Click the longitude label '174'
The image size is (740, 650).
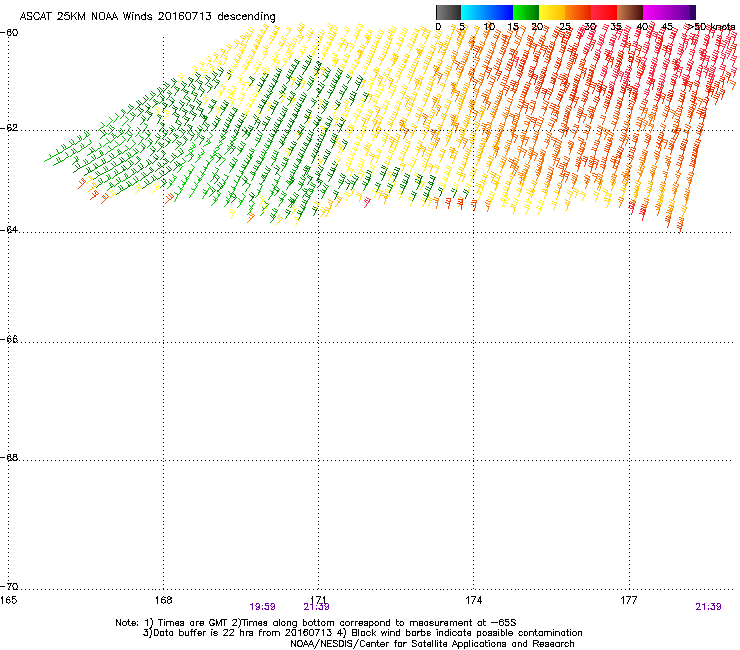click(x=473, y=600)
